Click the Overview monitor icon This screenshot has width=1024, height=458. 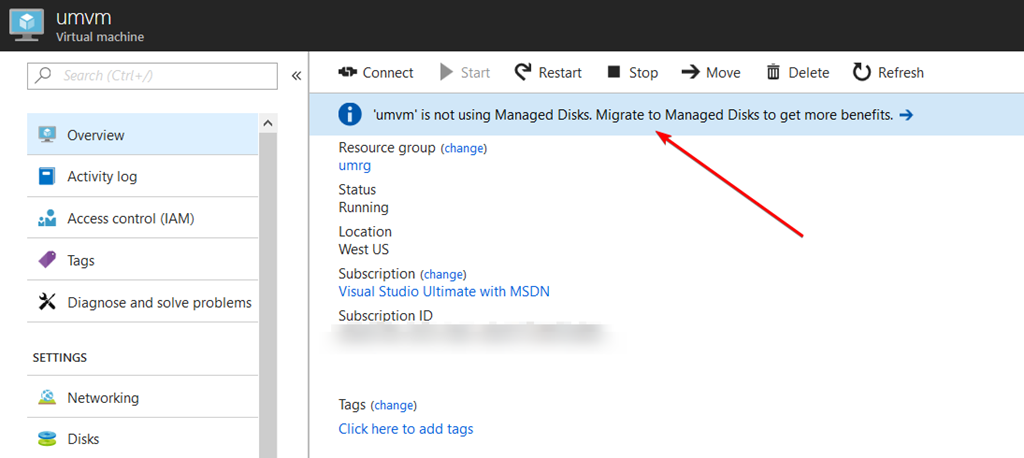click(47, 135)
